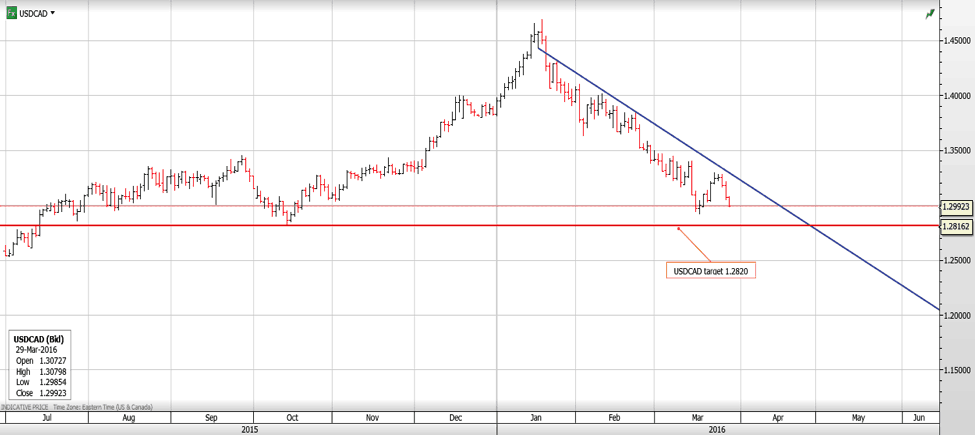Click the 1.28162 red line price label
The image size is (975, 435).
tap(957, 226)
